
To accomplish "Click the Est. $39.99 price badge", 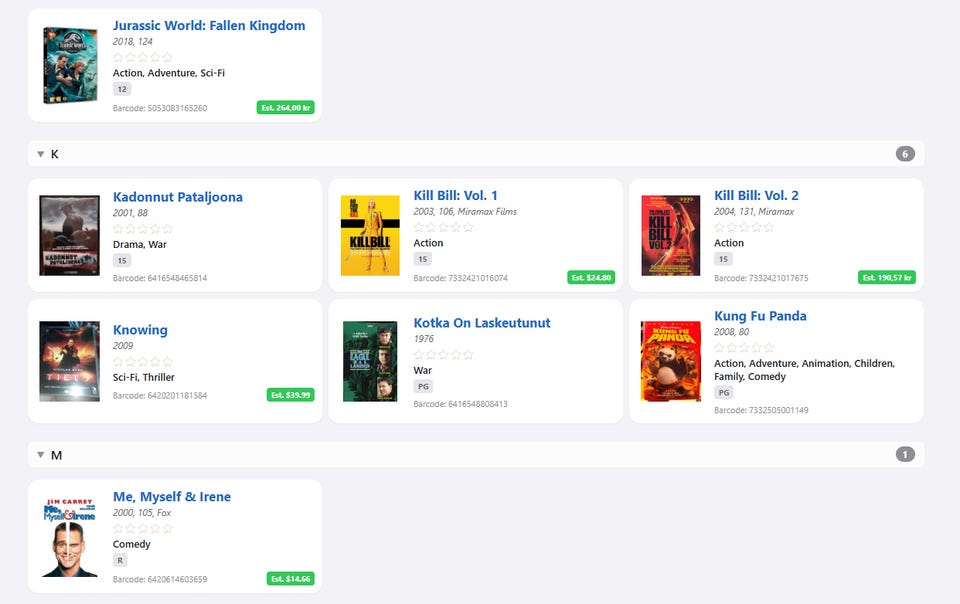I will (x=290, y=395).
